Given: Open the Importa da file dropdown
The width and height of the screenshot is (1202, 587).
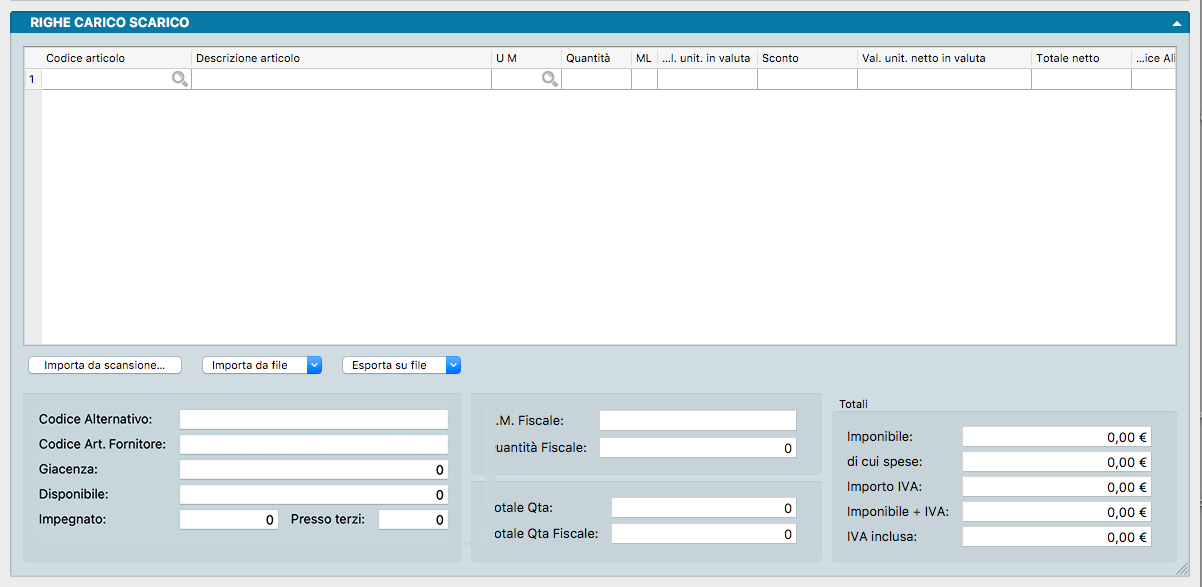Looking at the screenshot, I should [314, 365].
